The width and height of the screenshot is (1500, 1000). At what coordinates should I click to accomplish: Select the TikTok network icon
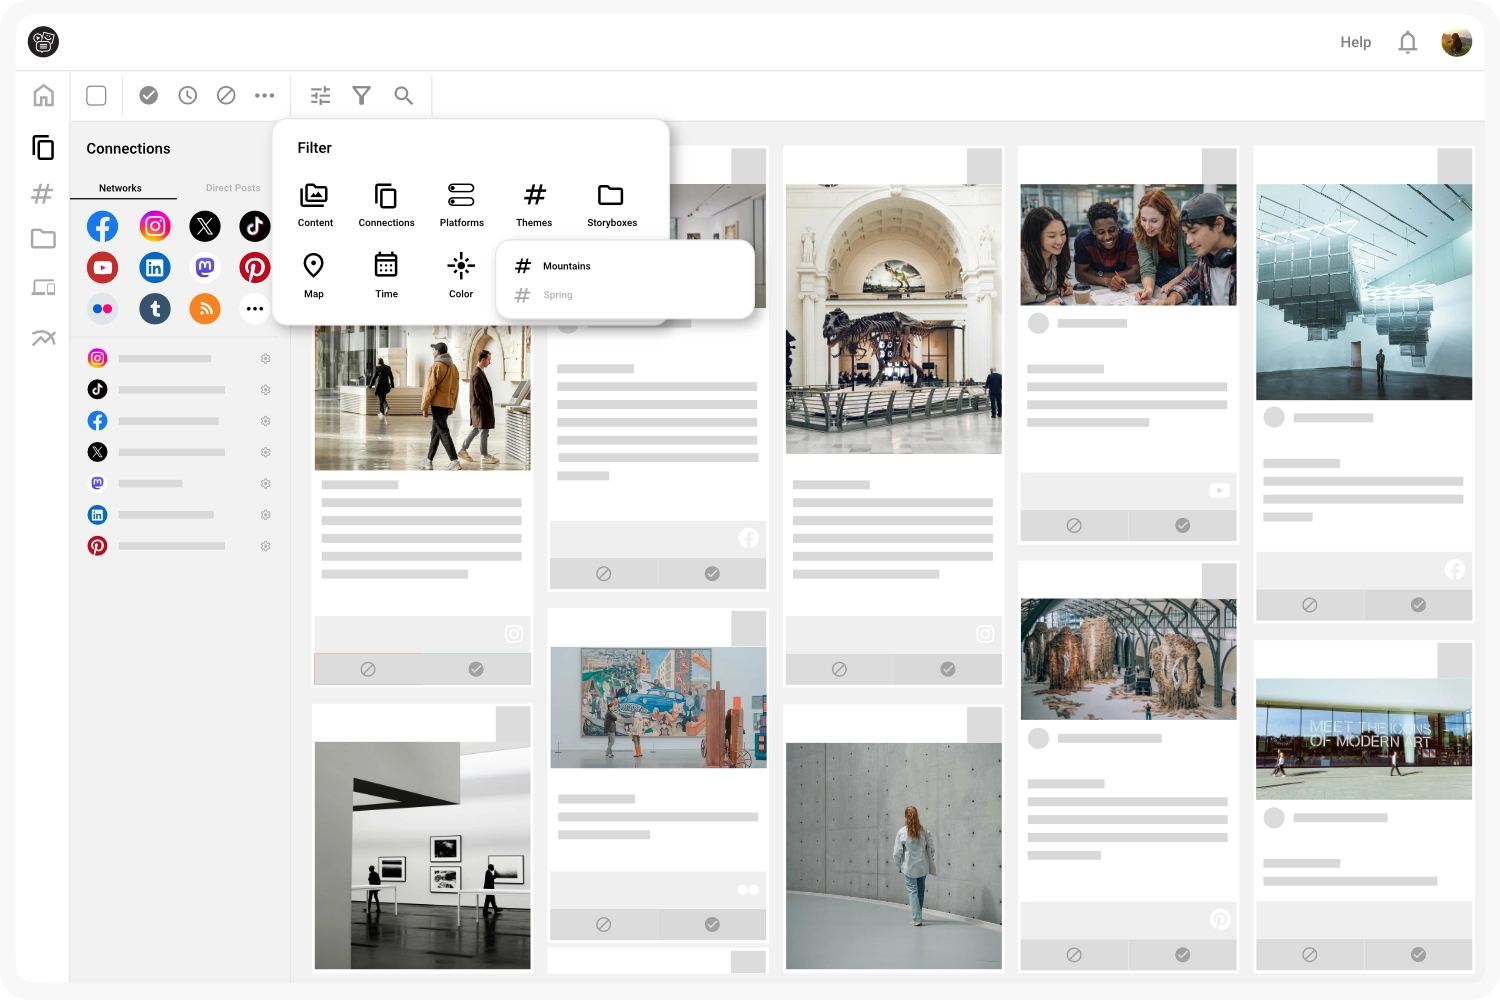[x=254, y=227]
